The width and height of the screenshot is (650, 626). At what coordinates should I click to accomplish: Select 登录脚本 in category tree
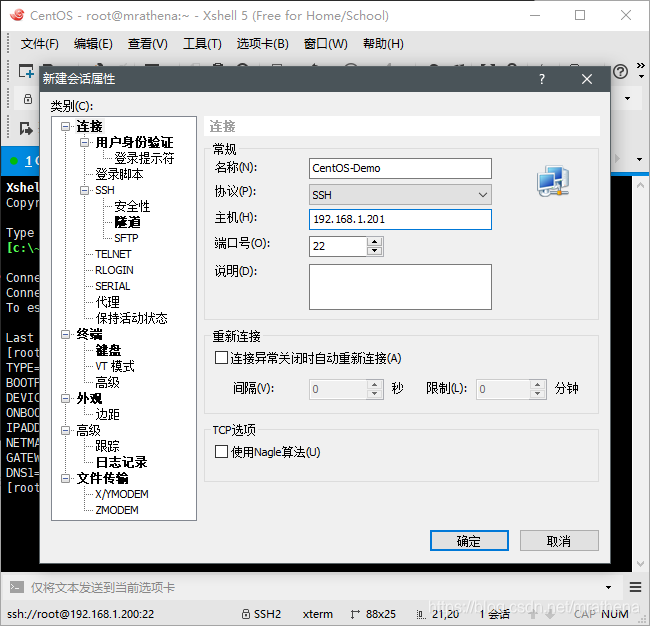coord(119,174)
